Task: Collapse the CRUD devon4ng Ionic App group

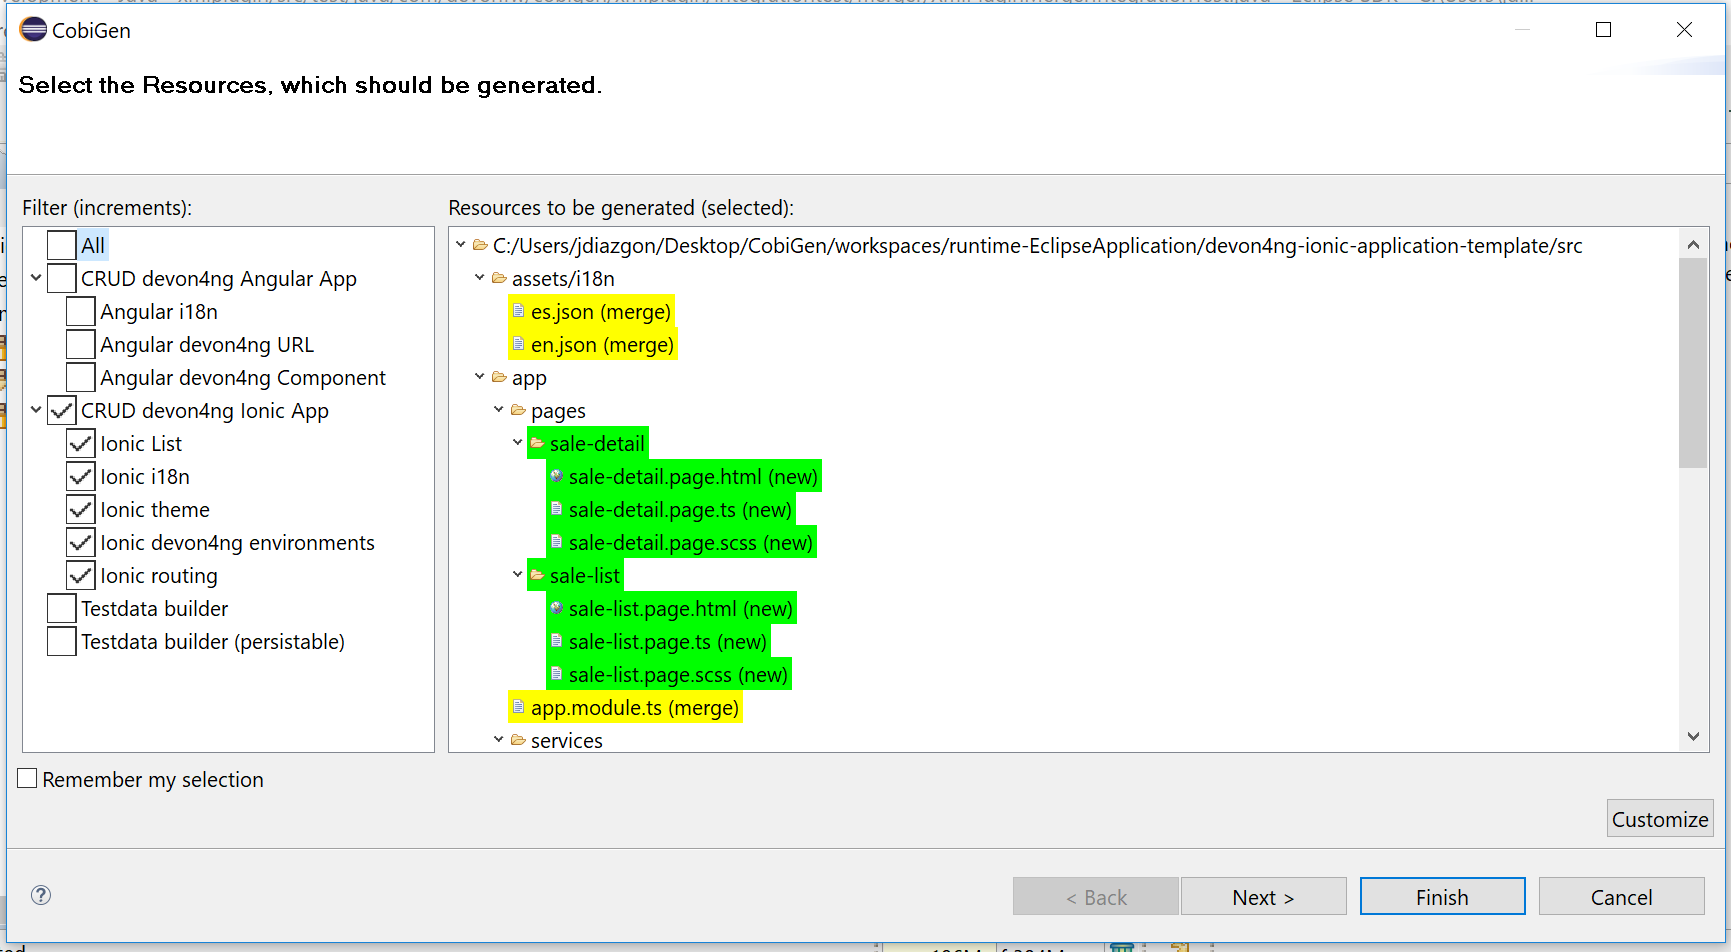Action: tap(36, 410)
